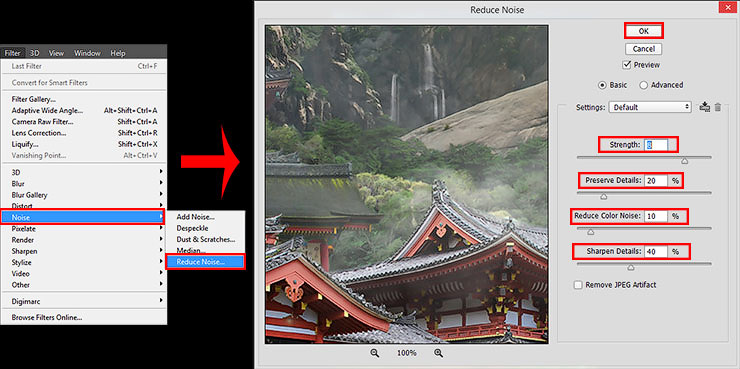Expand the 3D filter submenu
Image resolution: width=740 pixels, height=369 pixels.
(x=84, y=172)
